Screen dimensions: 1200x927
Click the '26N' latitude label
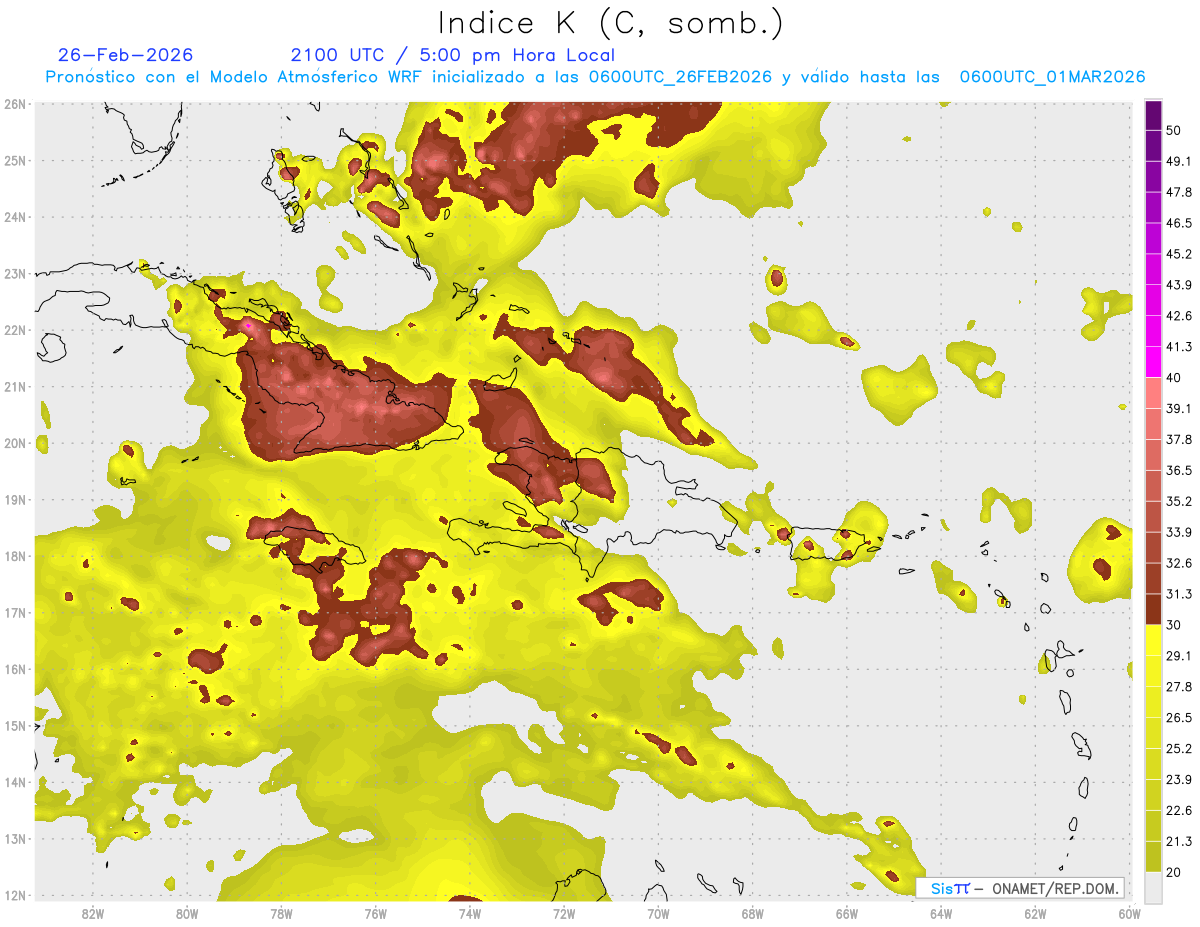(x=15, y=104)
